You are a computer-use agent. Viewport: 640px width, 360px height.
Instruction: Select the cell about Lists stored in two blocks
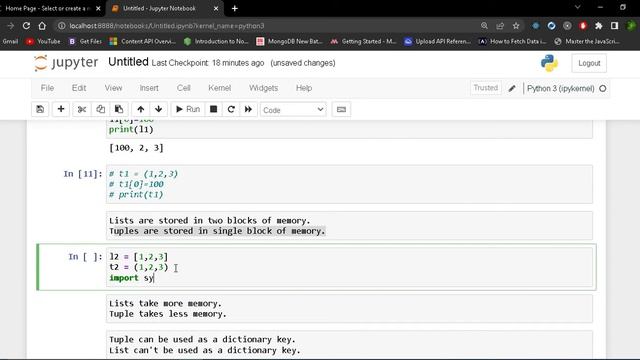(x=349, y=226)
